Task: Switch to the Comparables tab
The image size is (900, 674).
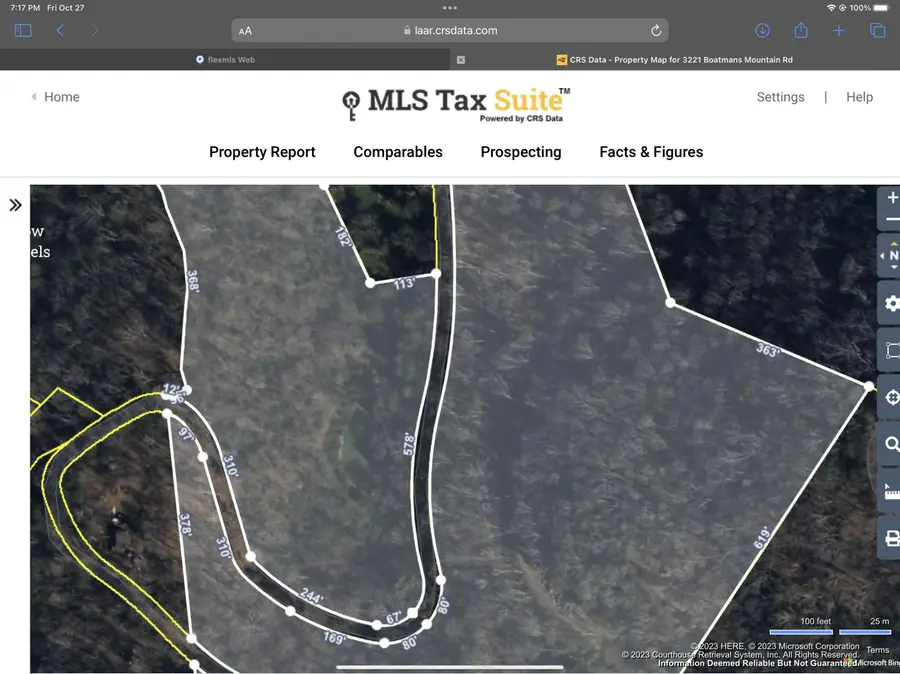Action: (x=397, y=152)
